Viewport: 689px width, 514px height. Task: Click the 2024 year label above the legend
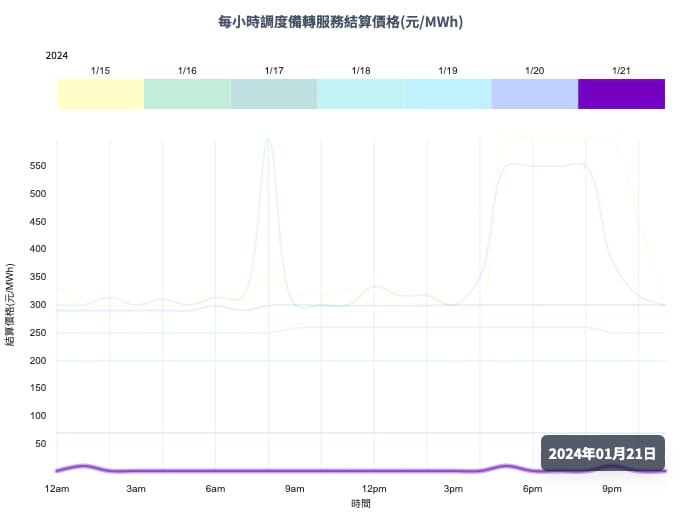pyautogui.click(x=57, y=56)
